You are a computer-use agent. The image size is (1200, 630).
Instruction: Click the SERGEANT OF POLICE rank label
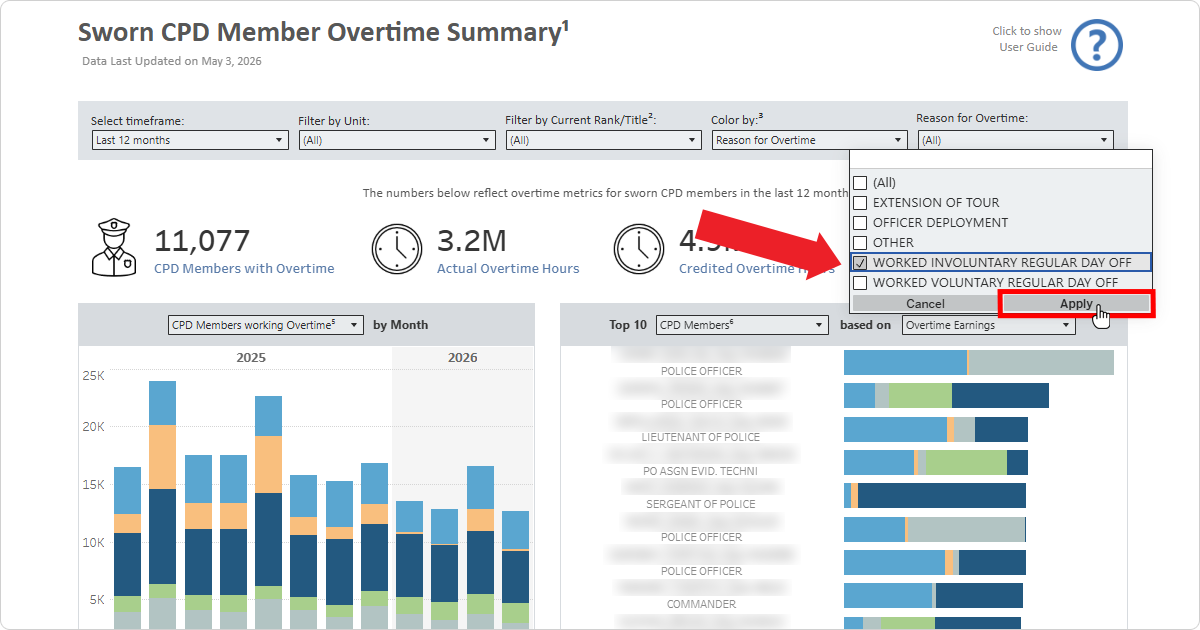pos(701,504)
